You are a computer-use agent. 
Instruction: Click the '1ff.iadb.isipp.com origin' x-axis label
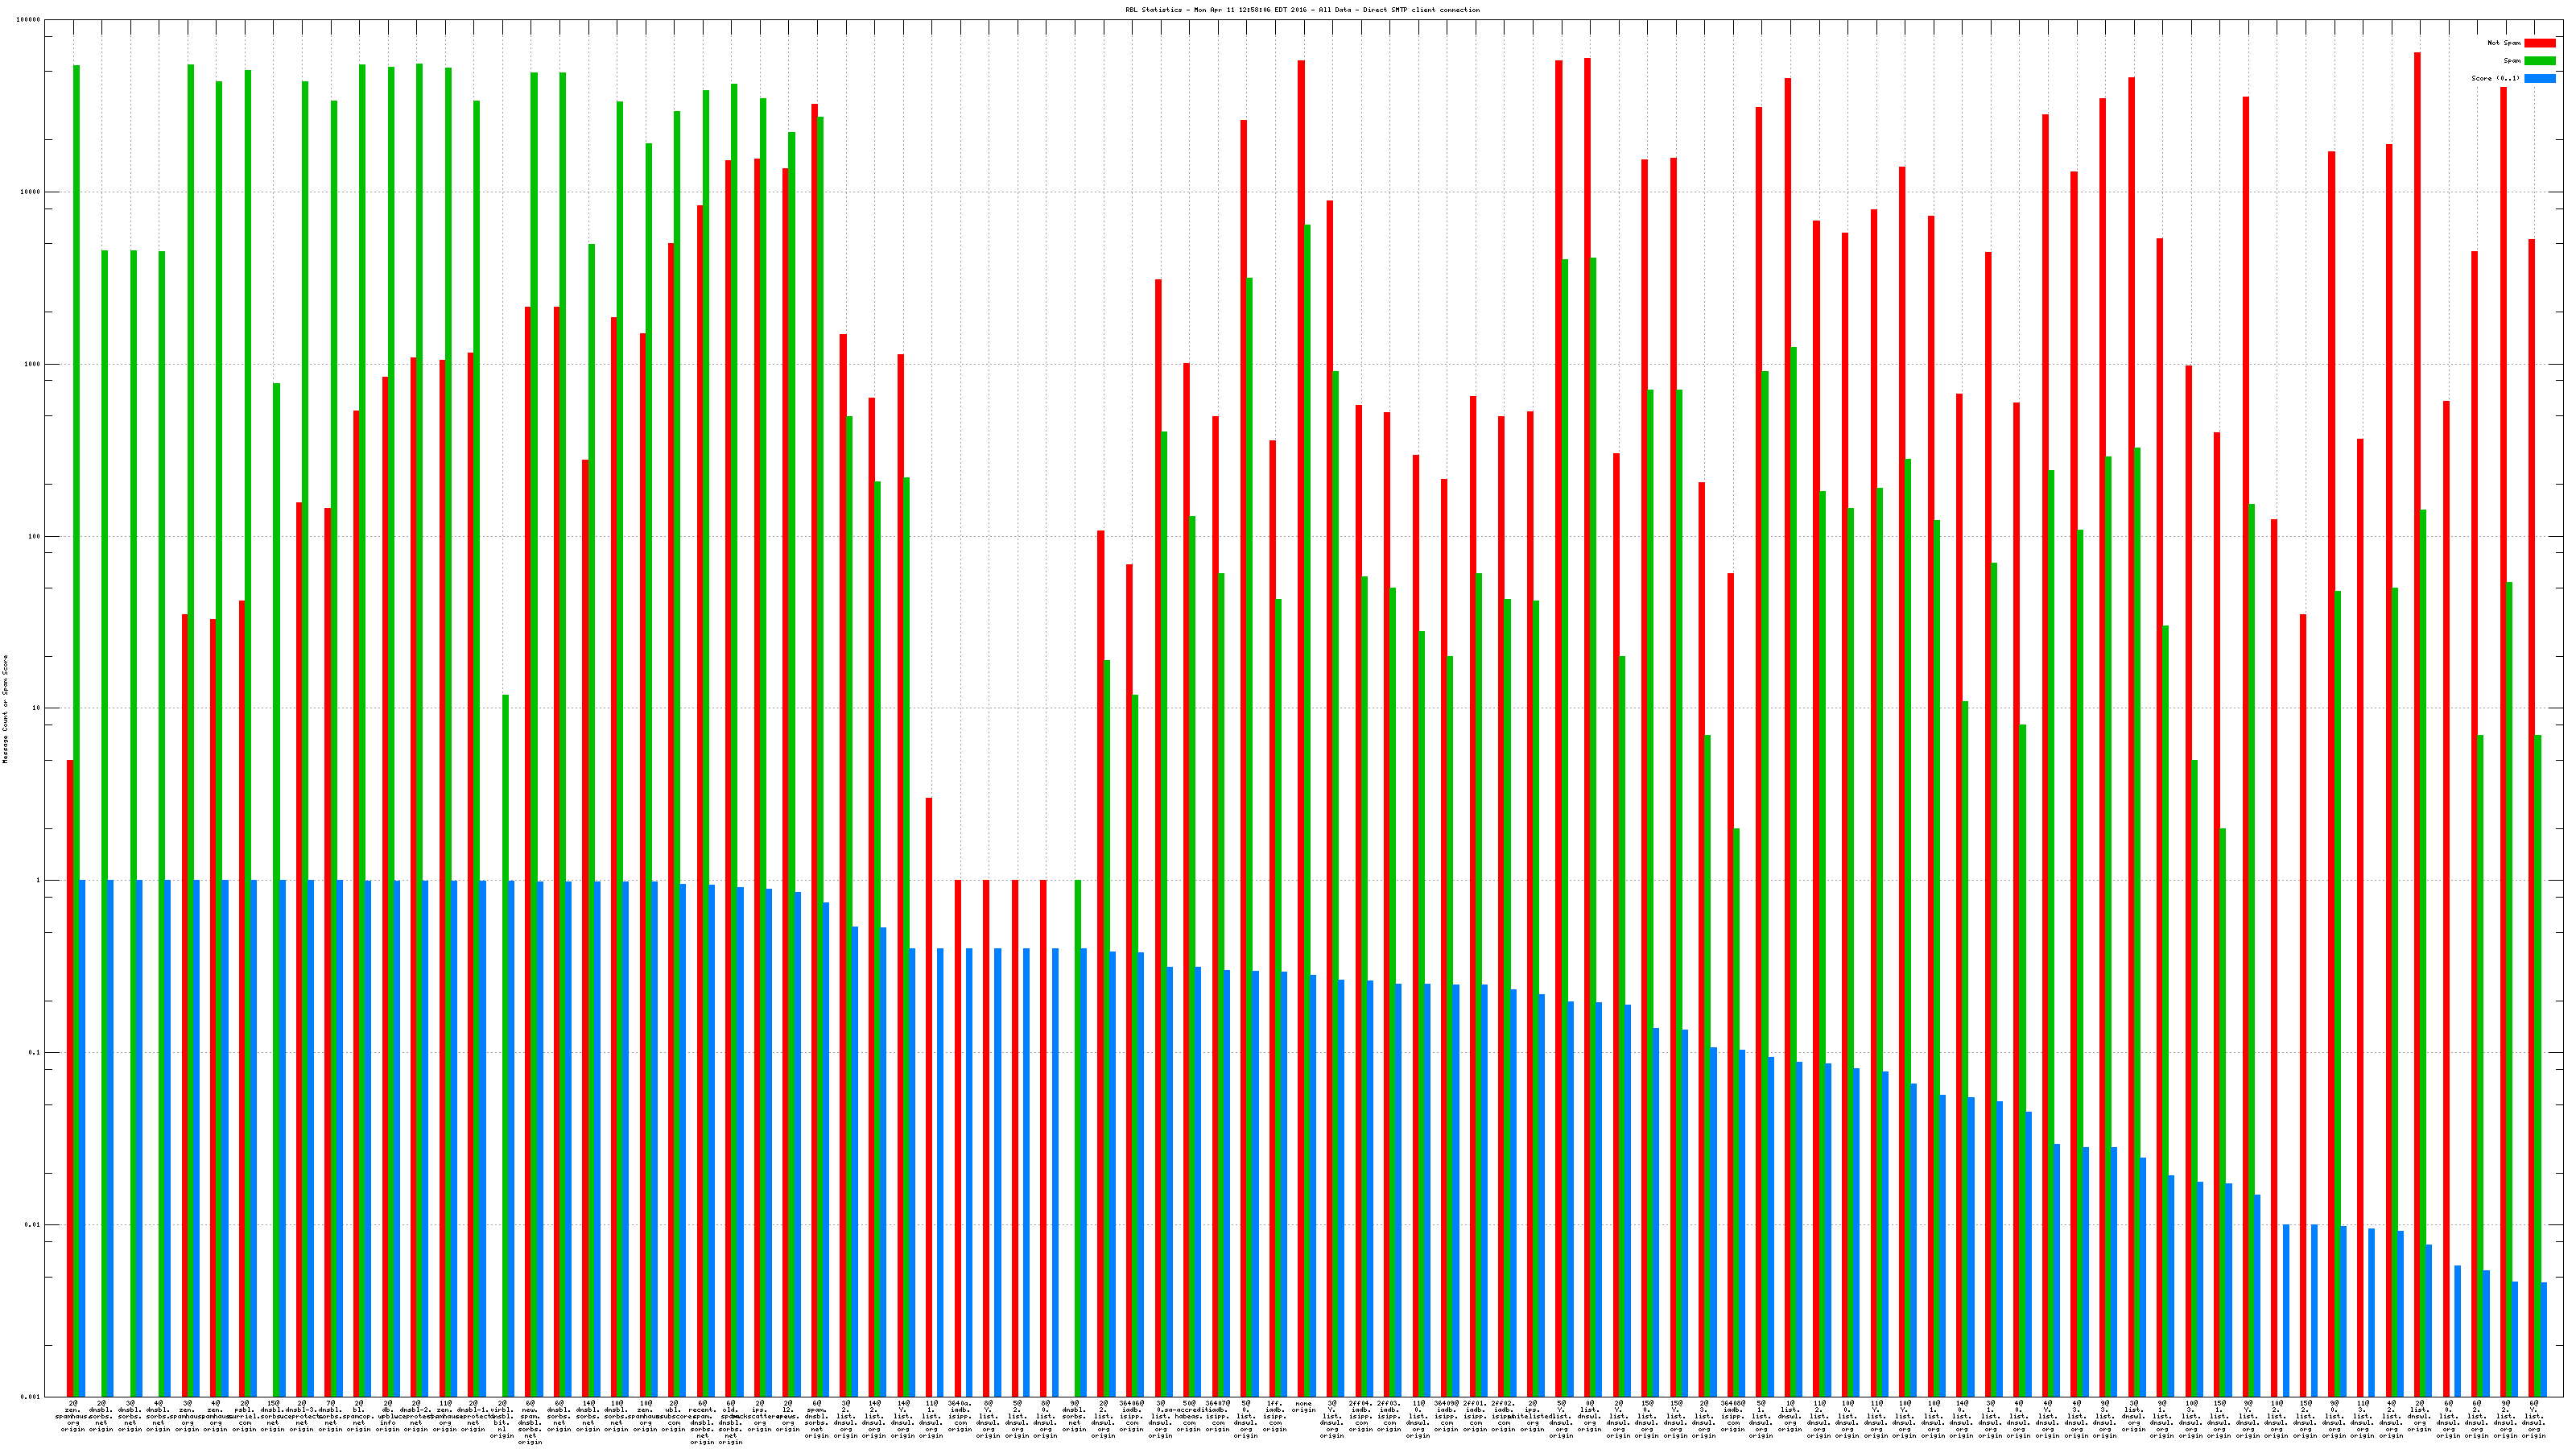(x=1274, y=1417)
